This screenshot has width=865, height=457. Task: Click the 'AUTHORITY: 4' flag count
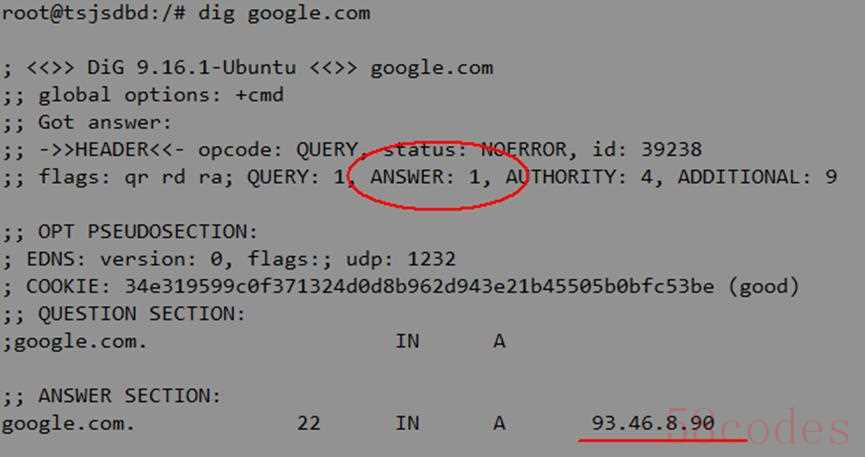click(x=579, y=177)
